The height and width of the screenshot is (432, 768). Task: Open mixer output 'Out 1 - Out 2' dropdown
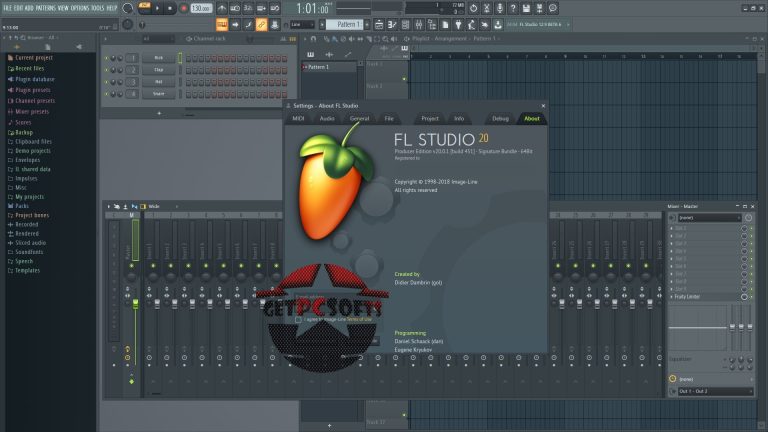coord(715,391)
